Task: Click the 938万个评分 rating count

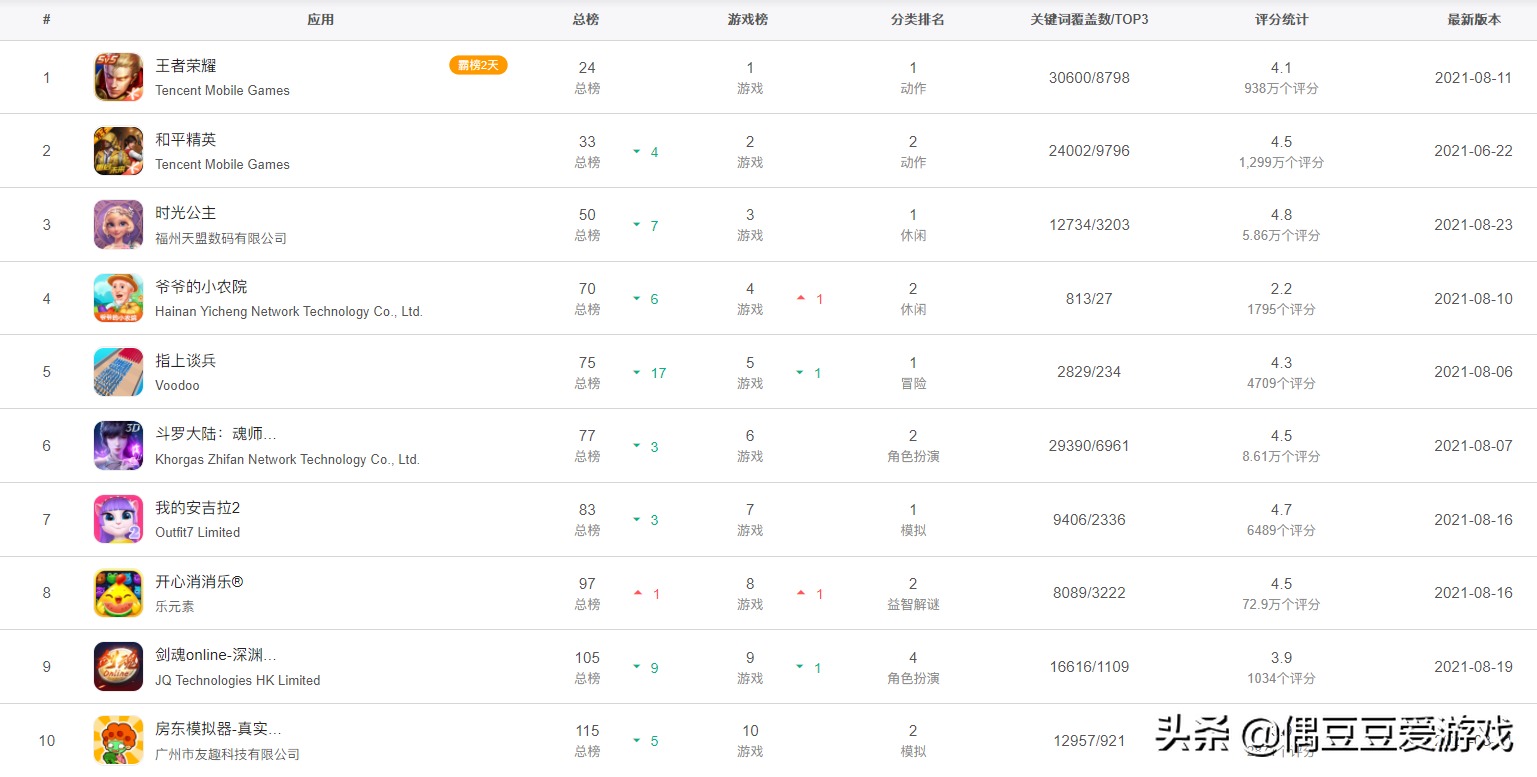Action: click(x=1281, y=89)
